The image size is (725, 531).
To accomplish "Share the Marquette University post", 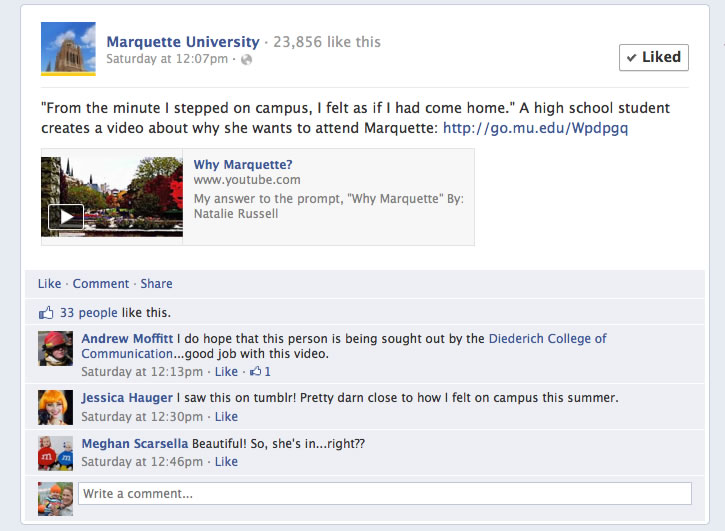I will [x=156, y=284].
